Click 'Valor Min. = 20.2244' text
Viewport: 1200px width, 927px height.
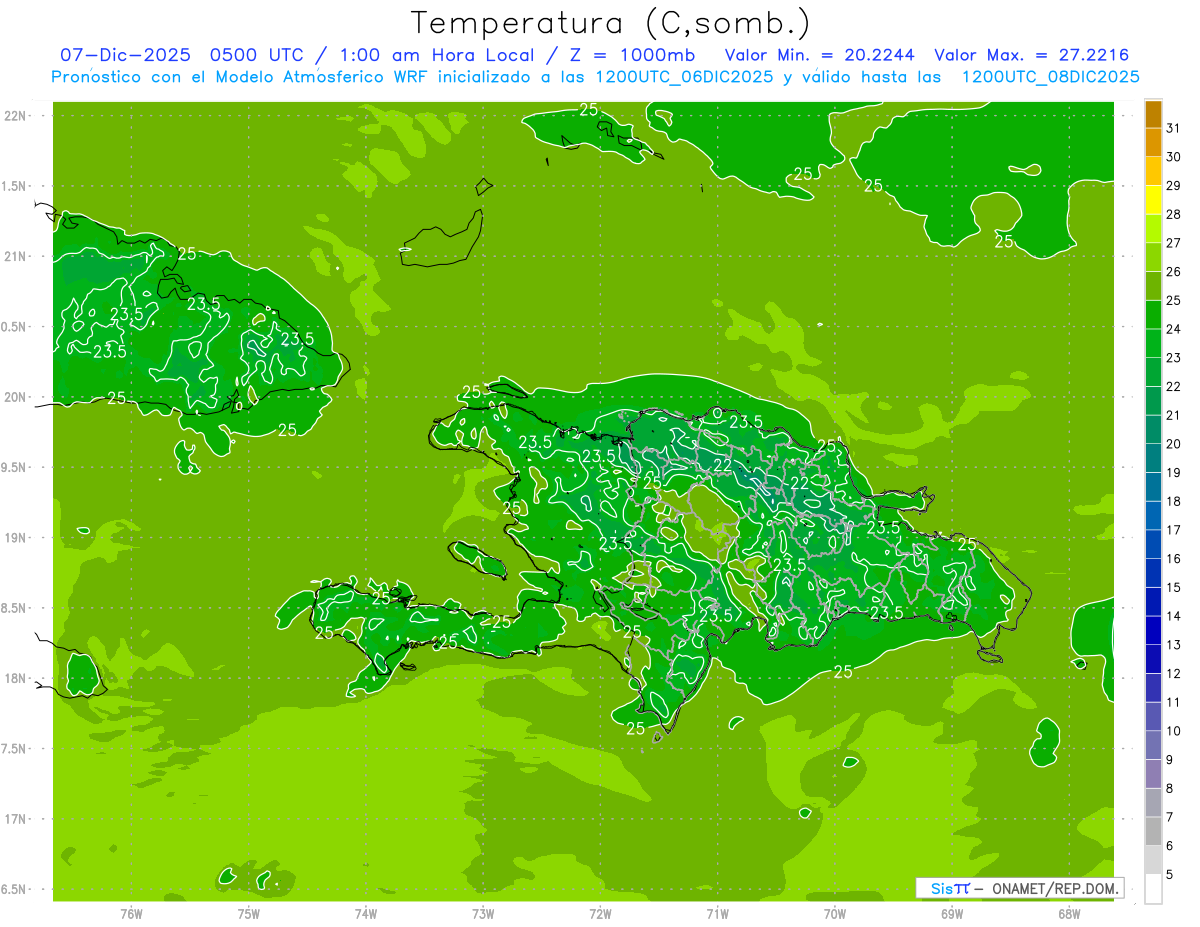[819, 54]
